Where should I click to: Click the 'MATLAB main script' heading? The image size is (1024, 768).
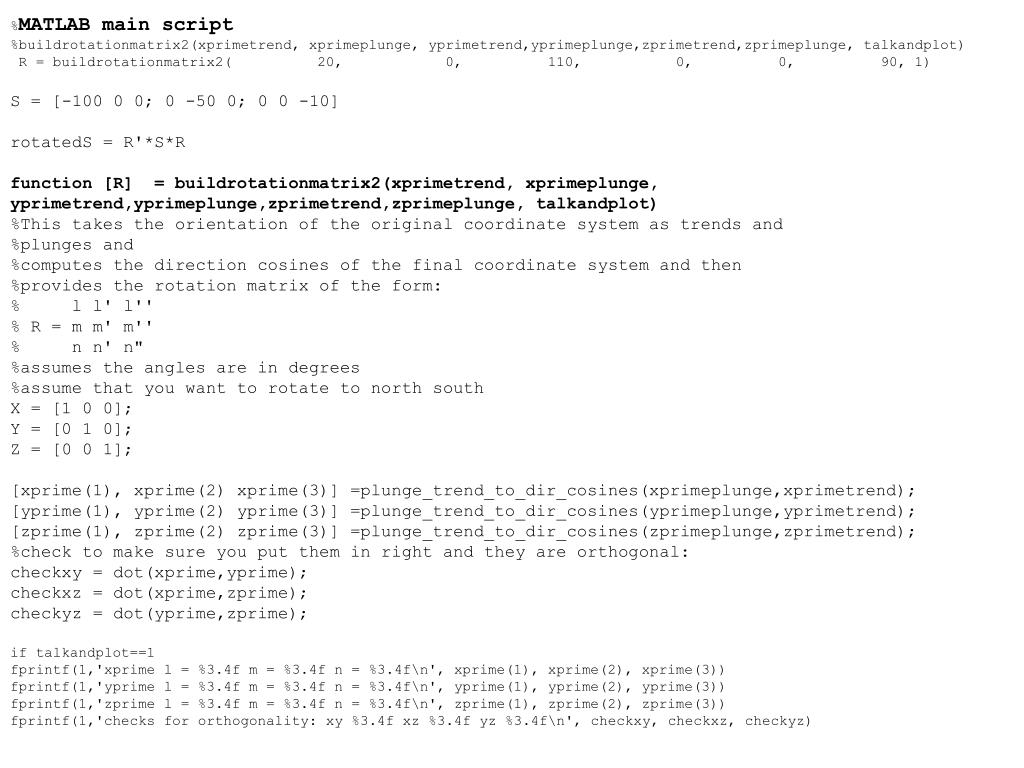tap(122, 25)
